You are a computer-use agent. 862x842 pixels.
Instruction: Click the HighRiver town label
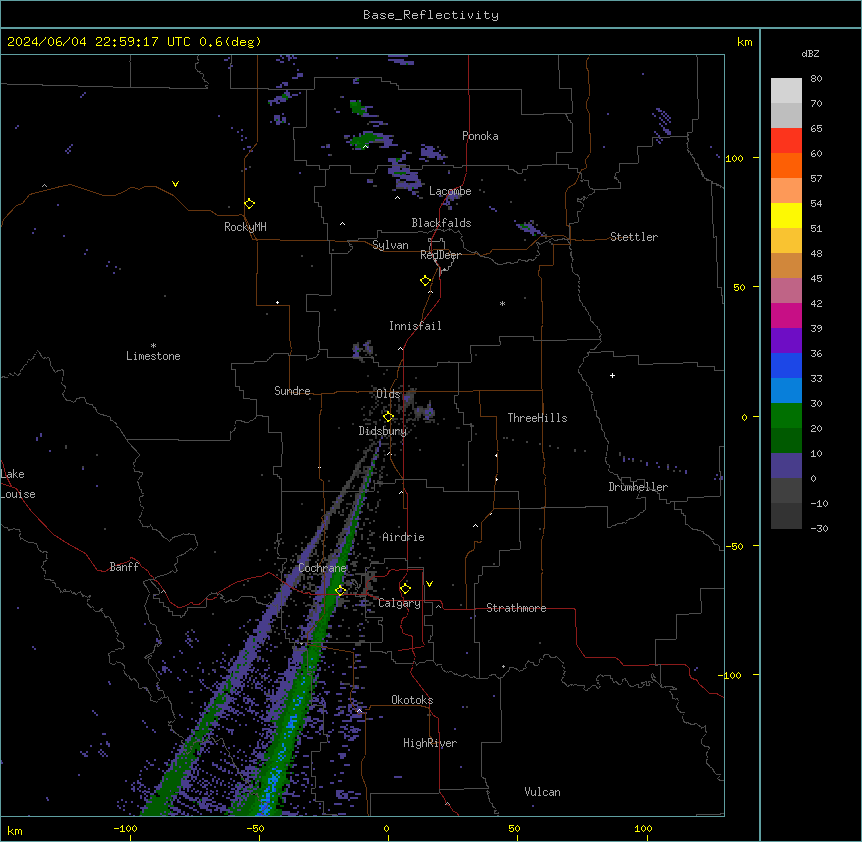click(430, 743)
